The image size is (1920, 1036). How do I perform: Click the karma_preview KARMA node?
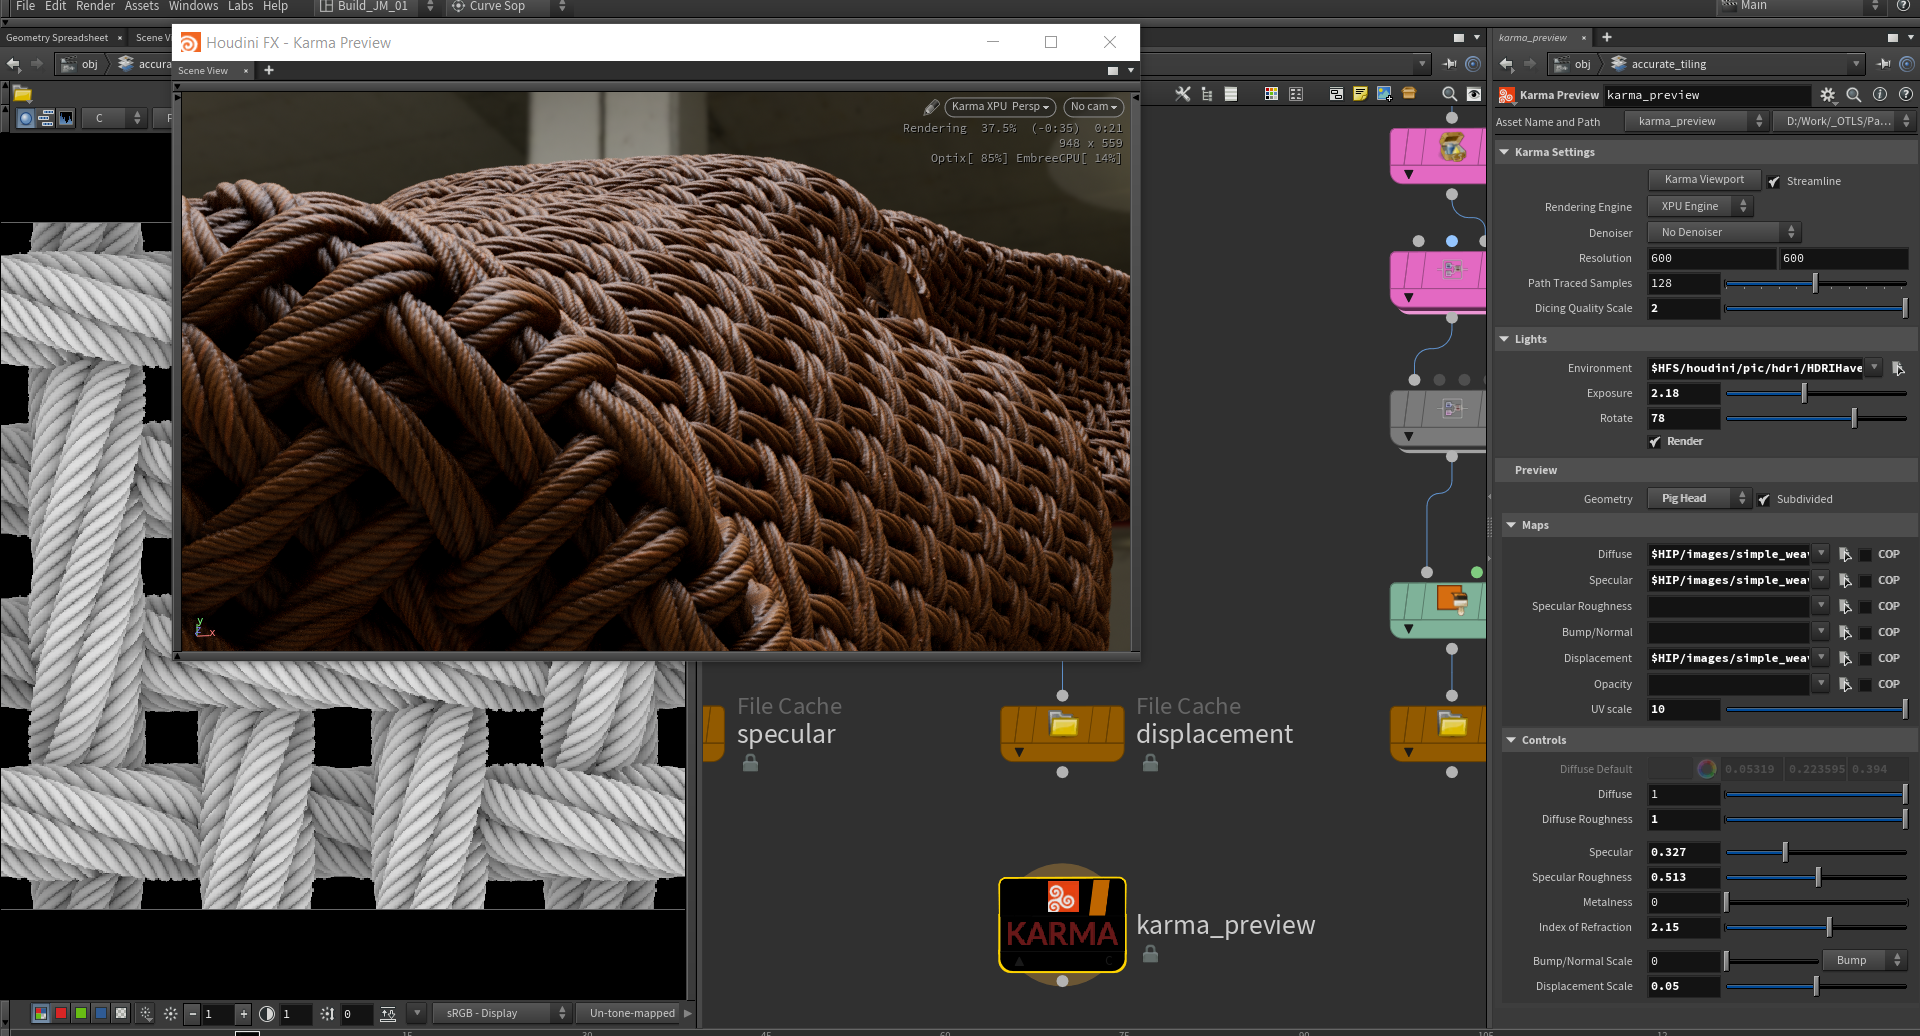click(x=1062, y=925)
